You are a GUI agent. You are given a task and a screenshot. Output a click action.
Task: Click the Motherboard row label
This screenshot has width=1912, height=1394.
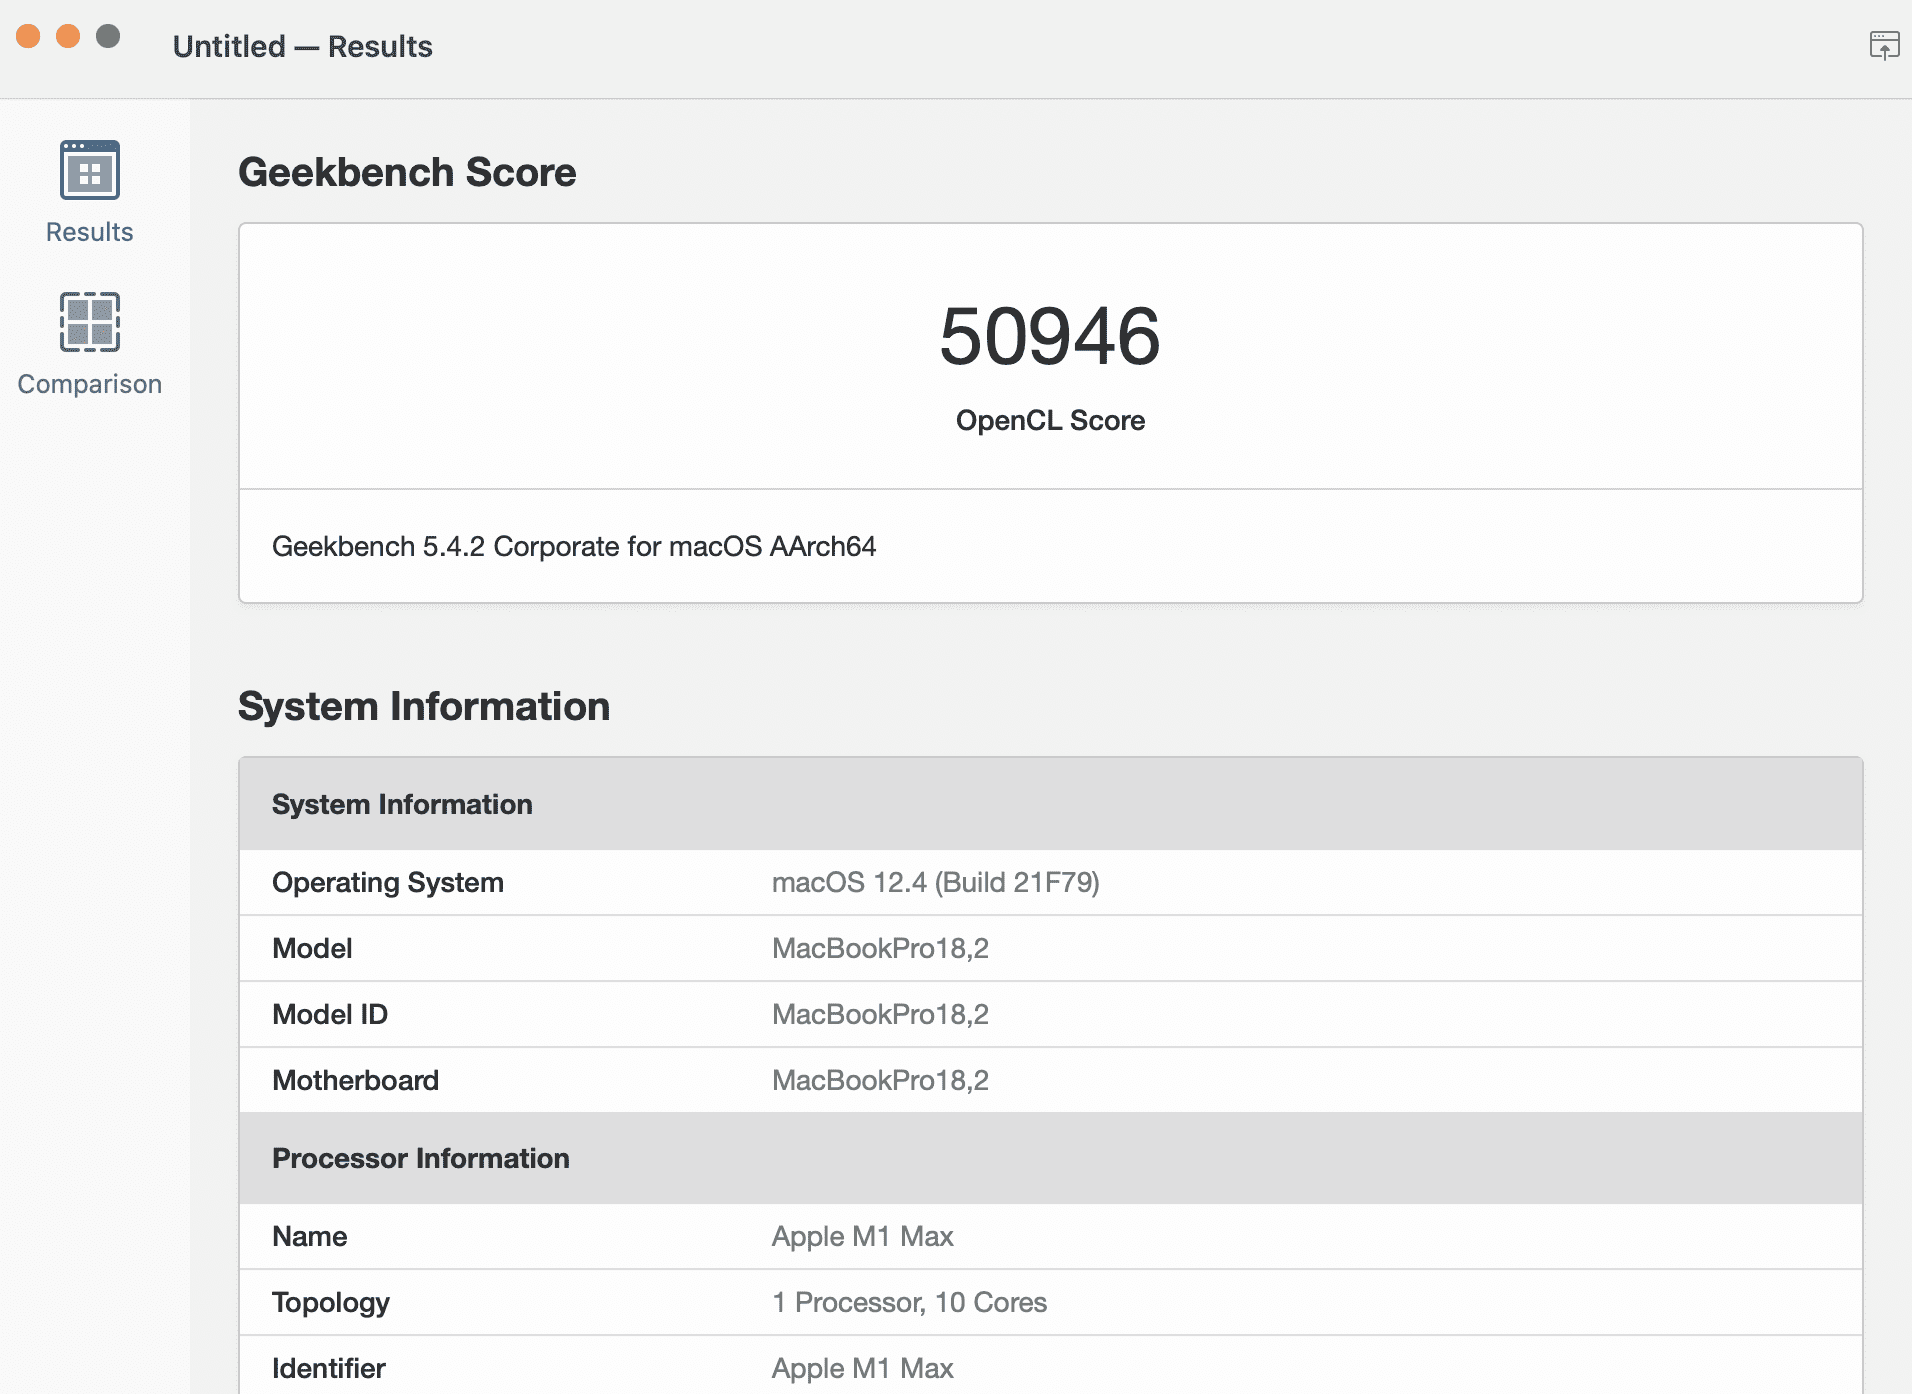355,1080
